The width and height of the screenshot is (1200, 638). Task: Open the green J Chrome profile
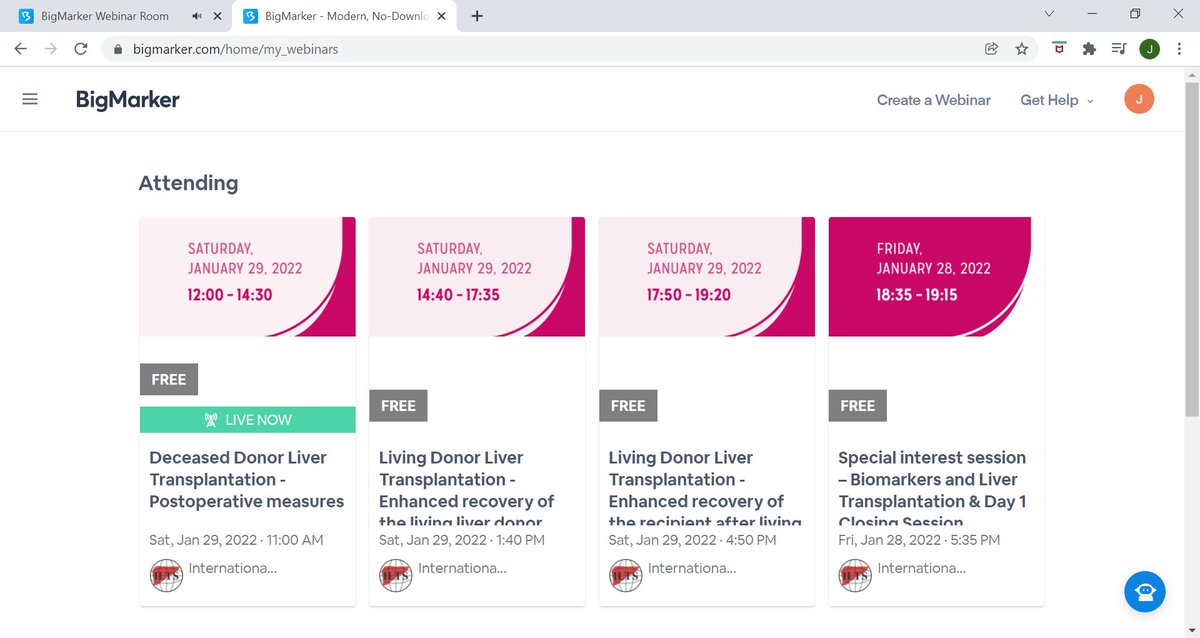pos(1150,48)
